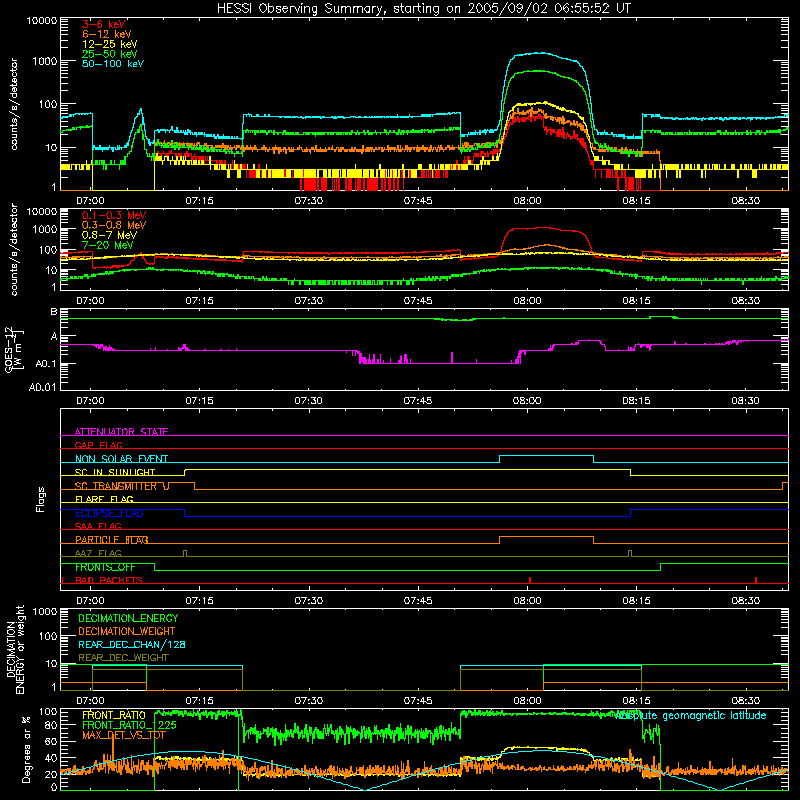Click "counts/s/detector" label of the keV panel

point(14,104)
